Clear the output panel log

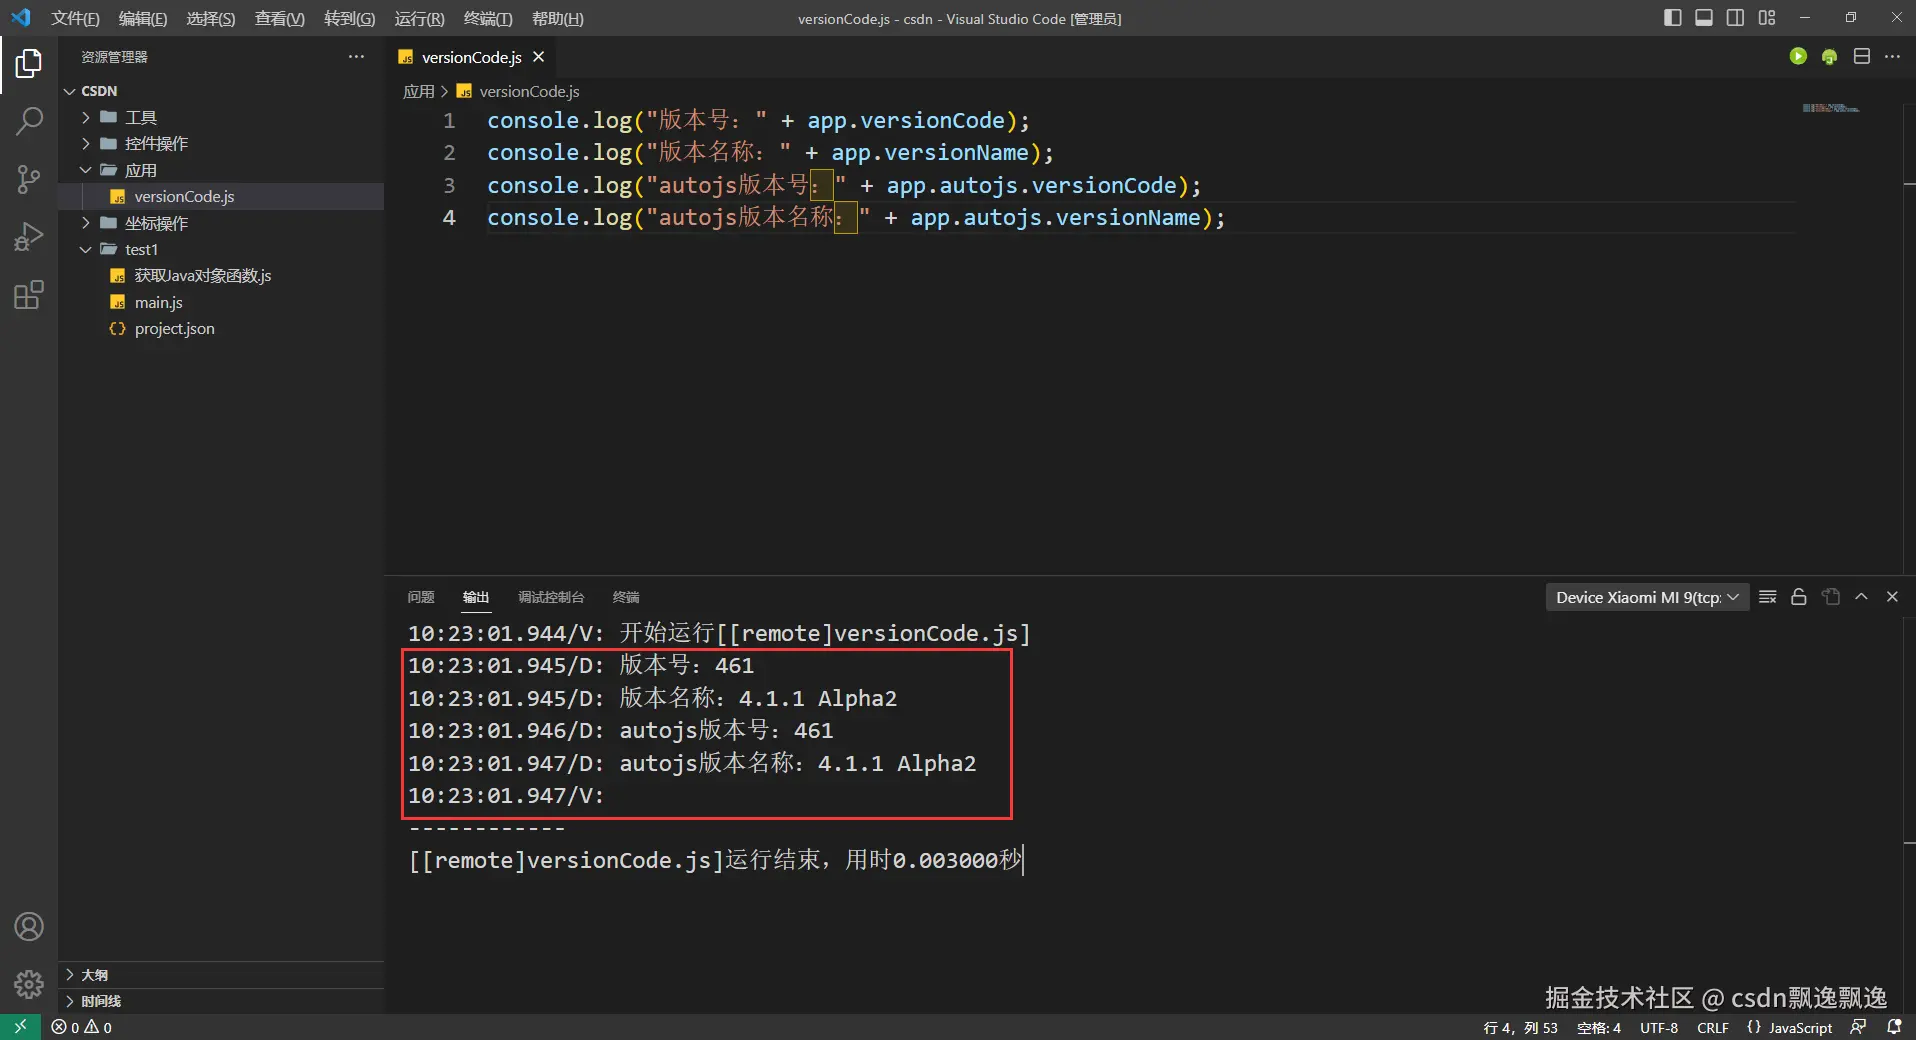tap(1767, 597)
